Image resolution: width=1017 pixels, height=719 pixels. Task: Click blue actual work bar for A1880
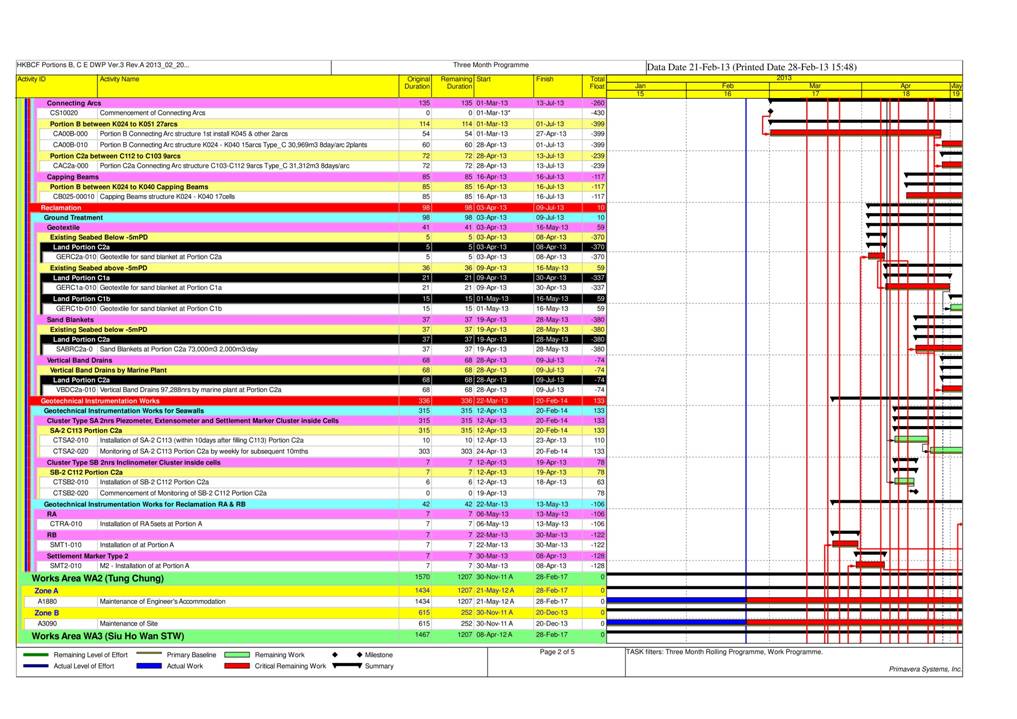[x=676, y=600]
